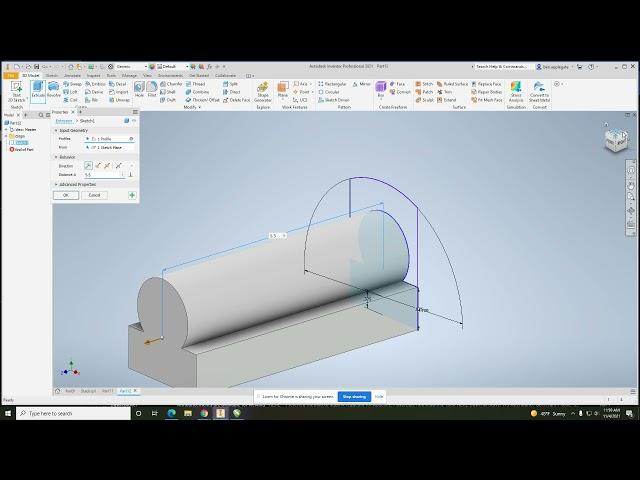Expand the Advanced Properties section
The image size is (640, 480).
coord(56,184)
